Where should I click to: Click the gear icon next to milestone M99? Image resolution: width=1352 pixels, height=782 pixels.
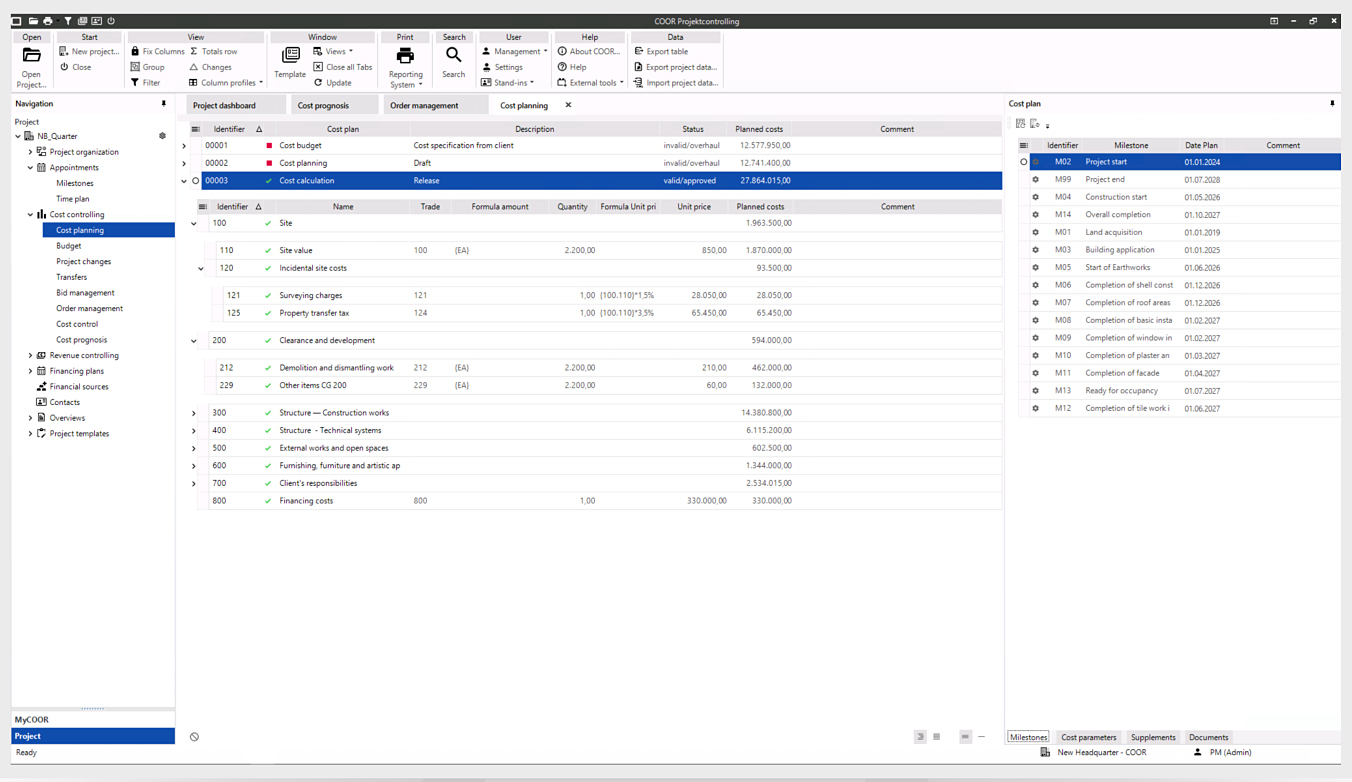click(x=1035, y=179)
